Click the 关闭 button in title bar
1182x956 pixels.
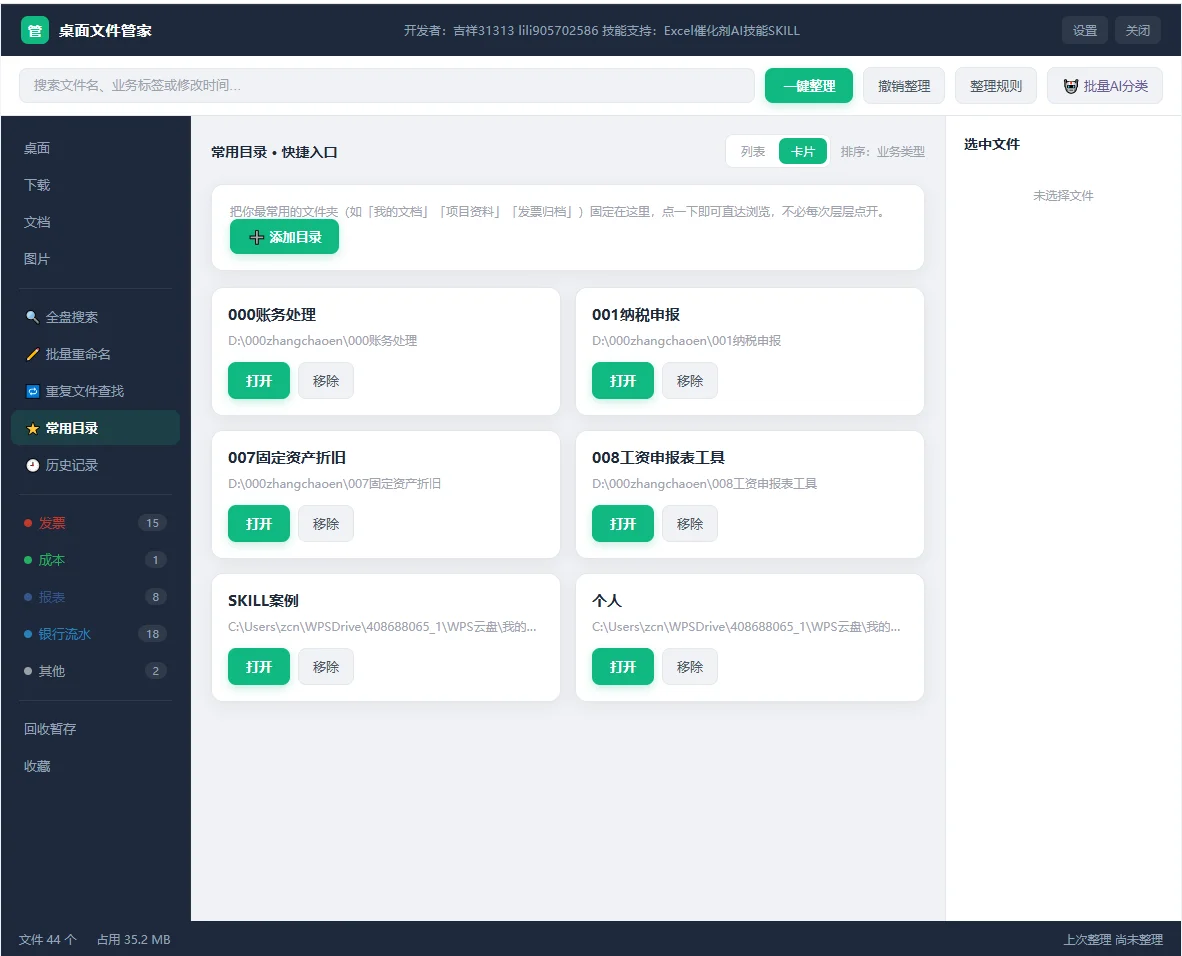1138,30
